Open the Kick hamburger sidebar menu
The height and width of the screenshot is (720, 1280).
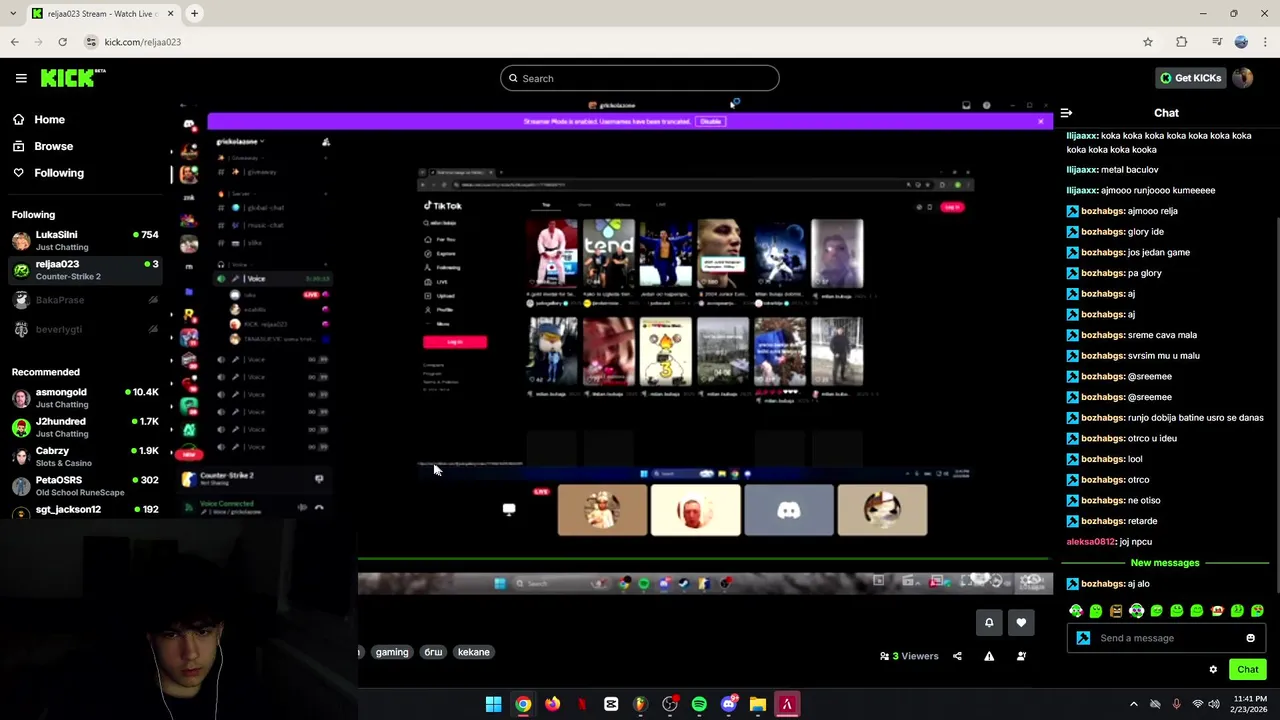click(x=21, y=78)
